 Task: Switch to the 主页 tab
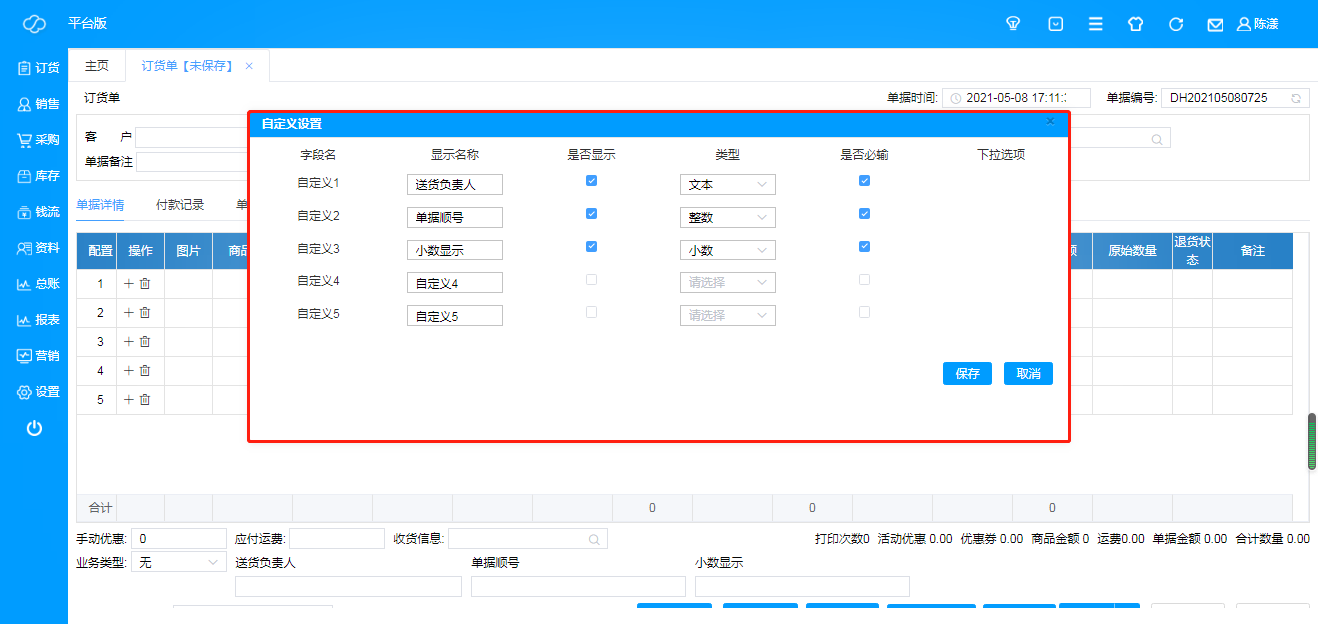coord(97,66)
